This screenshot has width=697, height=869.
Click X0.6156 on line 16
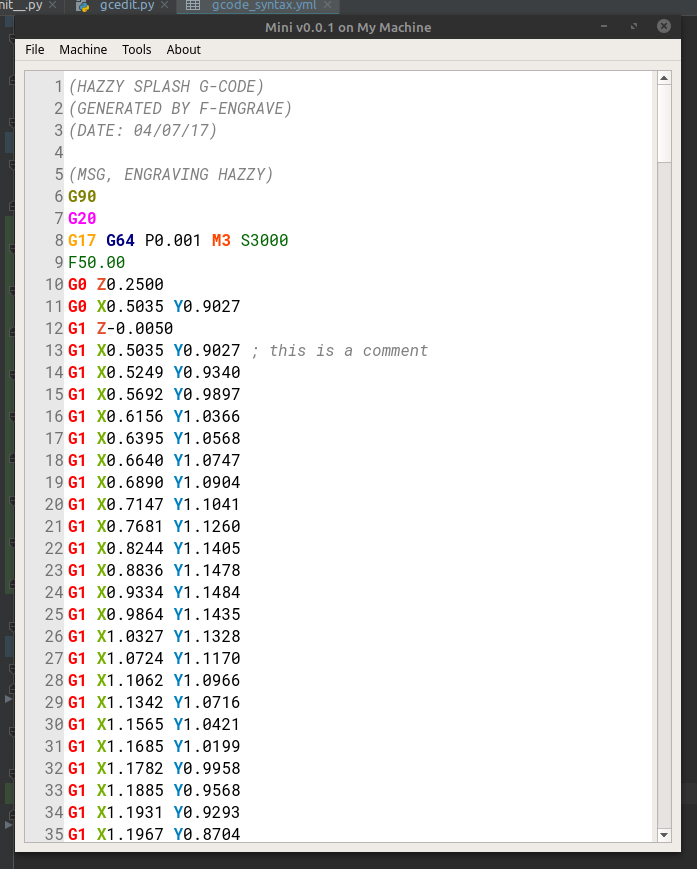pyautogui.click(x=130, y=417)
